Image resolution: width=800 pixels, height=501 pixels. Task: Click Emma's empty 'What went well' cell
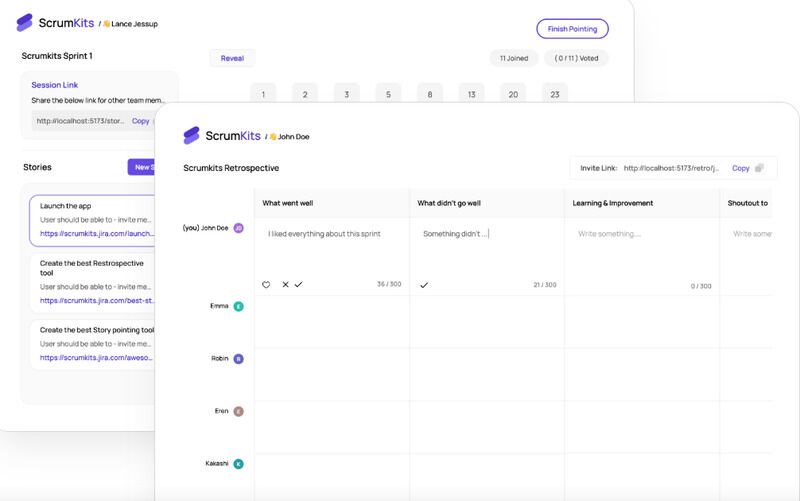pos(332,322)
